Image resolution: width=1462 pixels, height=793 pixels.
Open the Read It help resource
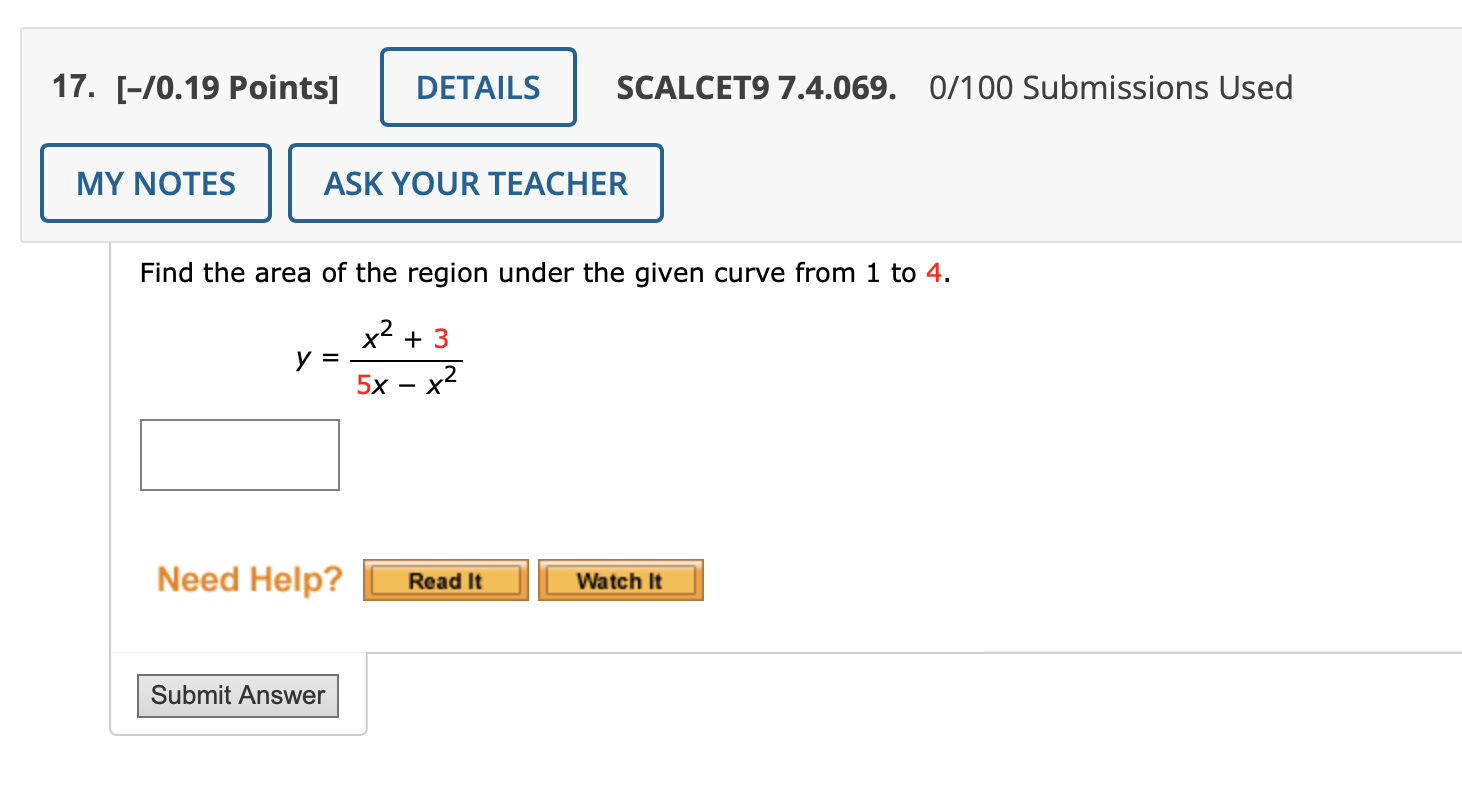pyautogui.click(x=445, y=579)
